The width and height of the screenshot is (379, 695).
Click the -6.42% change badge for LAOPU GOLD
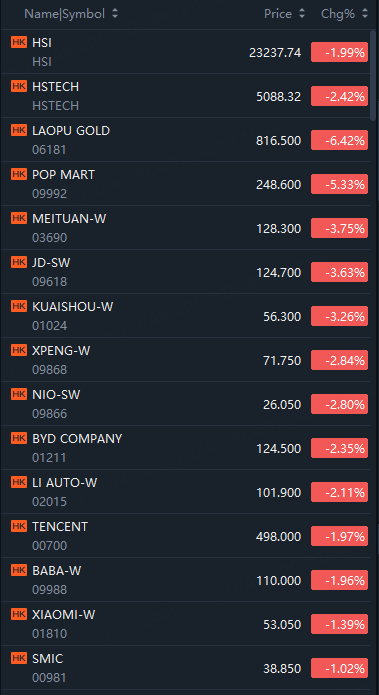(340, 140)
